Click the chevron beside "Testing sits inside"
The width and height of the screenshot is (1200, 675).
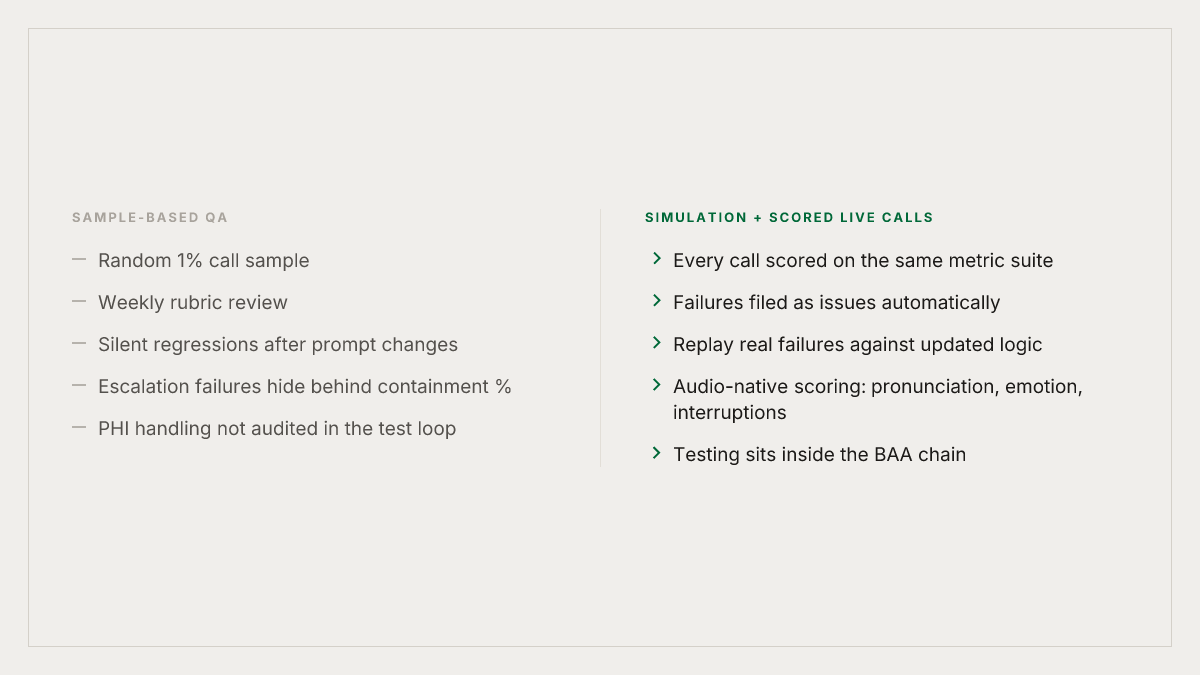657,453
